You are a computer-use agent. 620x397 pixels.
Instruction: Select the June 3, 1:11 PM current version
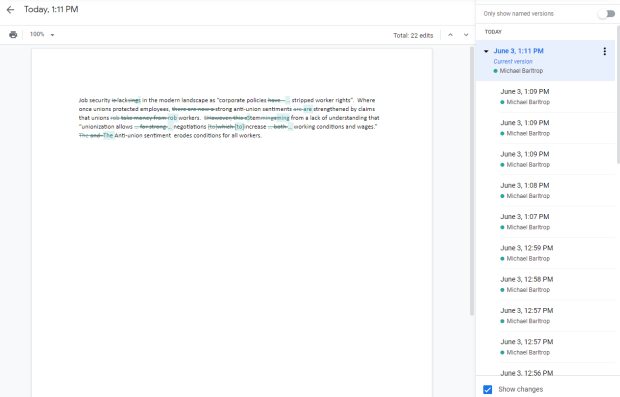click(x=545, y=60)
